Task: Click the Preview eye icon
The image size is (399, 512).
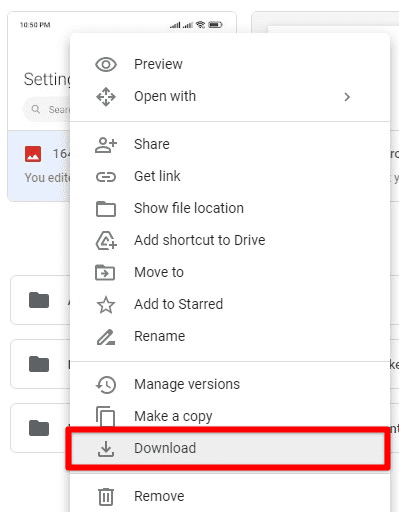Action: pyautogui.click(x=106, y=64)
